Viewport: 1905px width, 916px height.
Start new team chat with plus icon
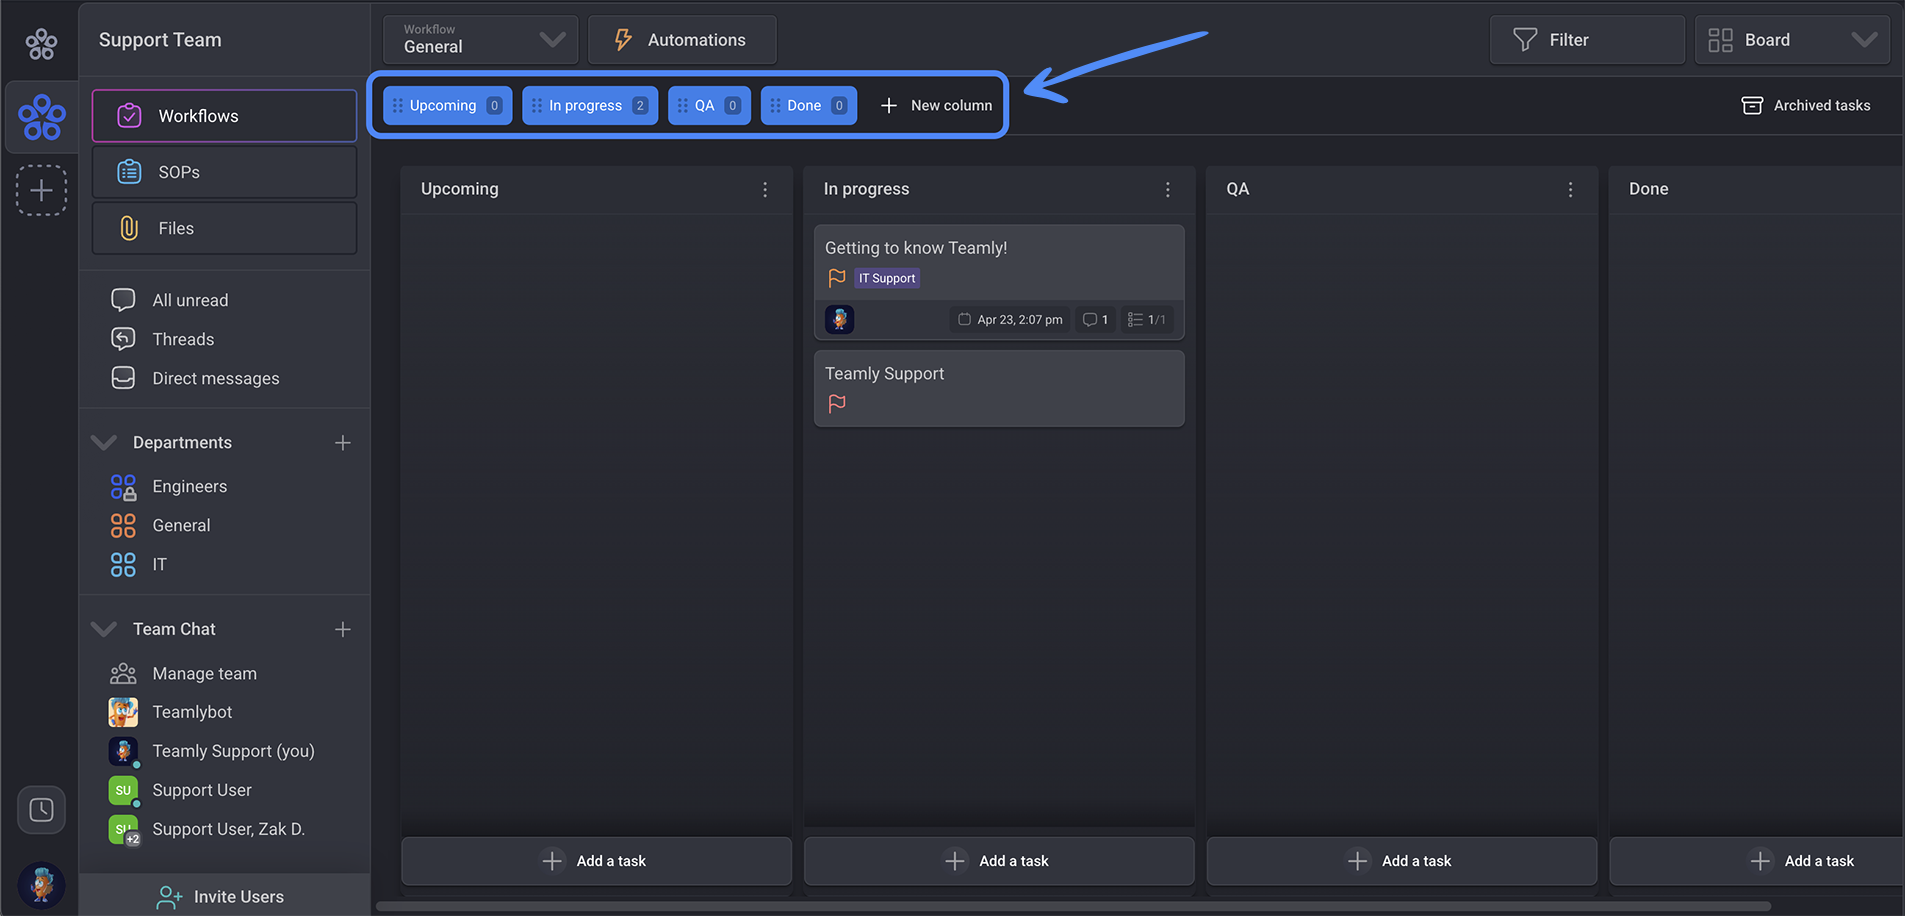pos(343,629)
